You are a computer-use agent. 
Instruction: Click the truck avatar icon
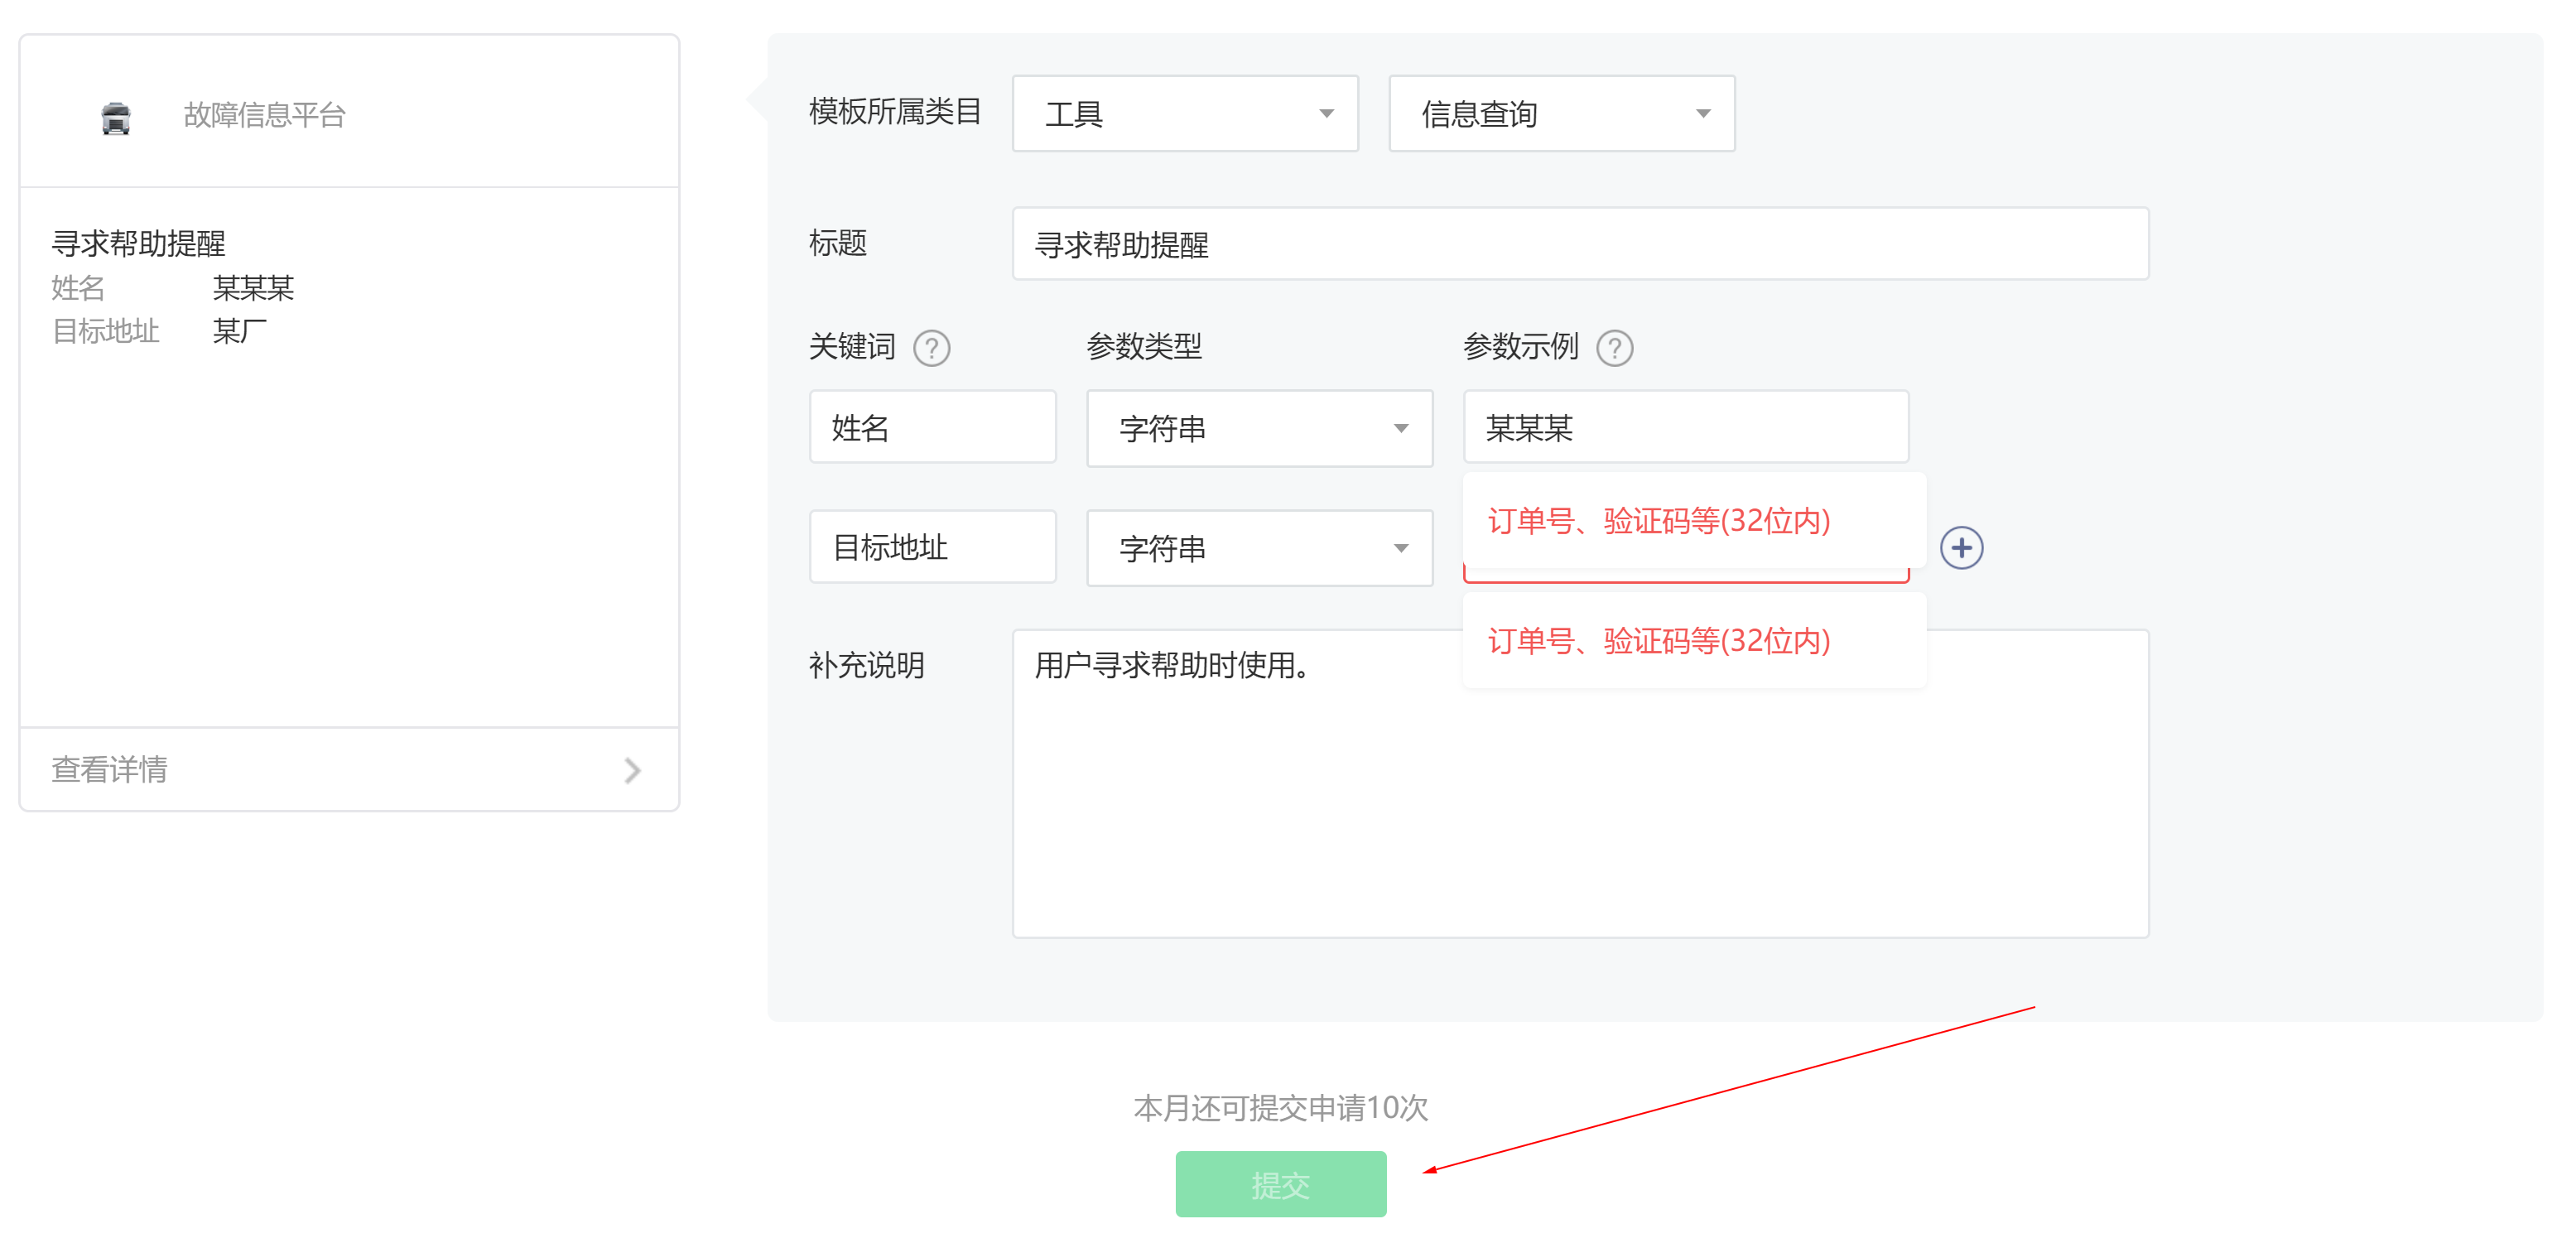tap(116, 117)
